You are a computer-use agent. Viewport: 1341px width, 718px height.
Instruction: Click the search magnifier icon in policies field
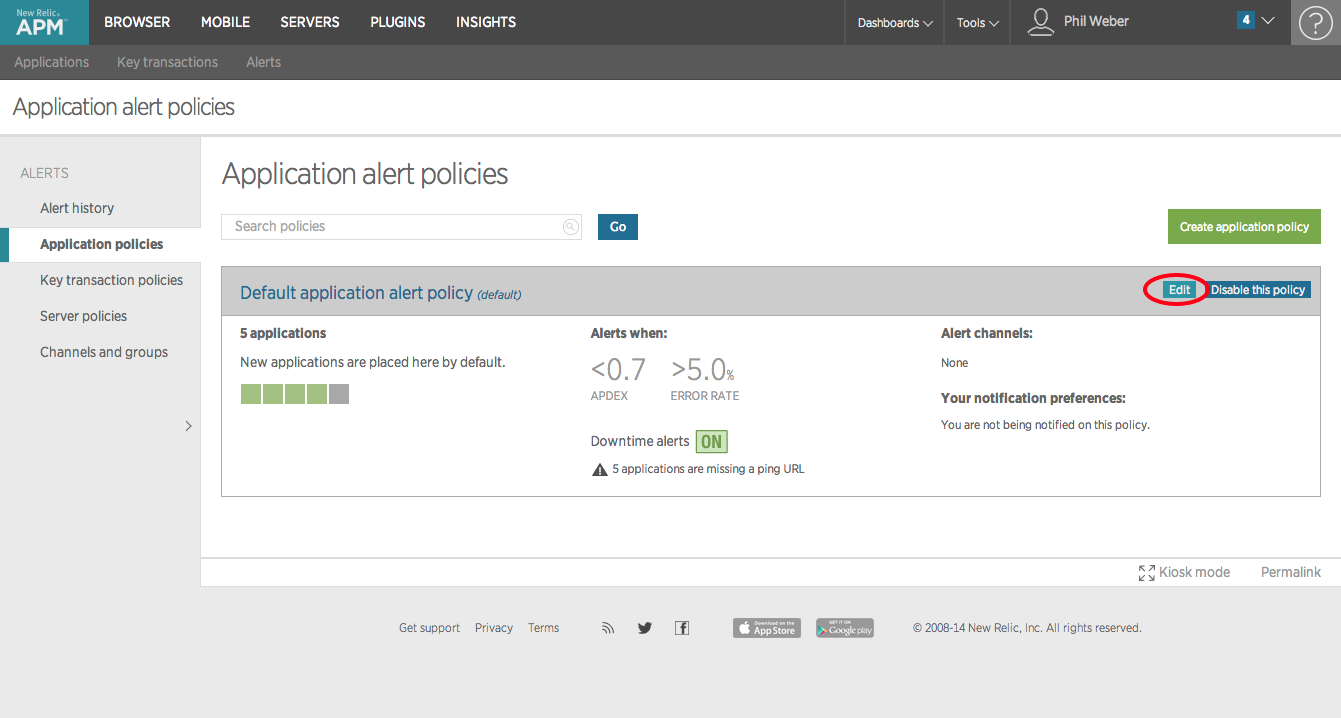click(570, 227)
